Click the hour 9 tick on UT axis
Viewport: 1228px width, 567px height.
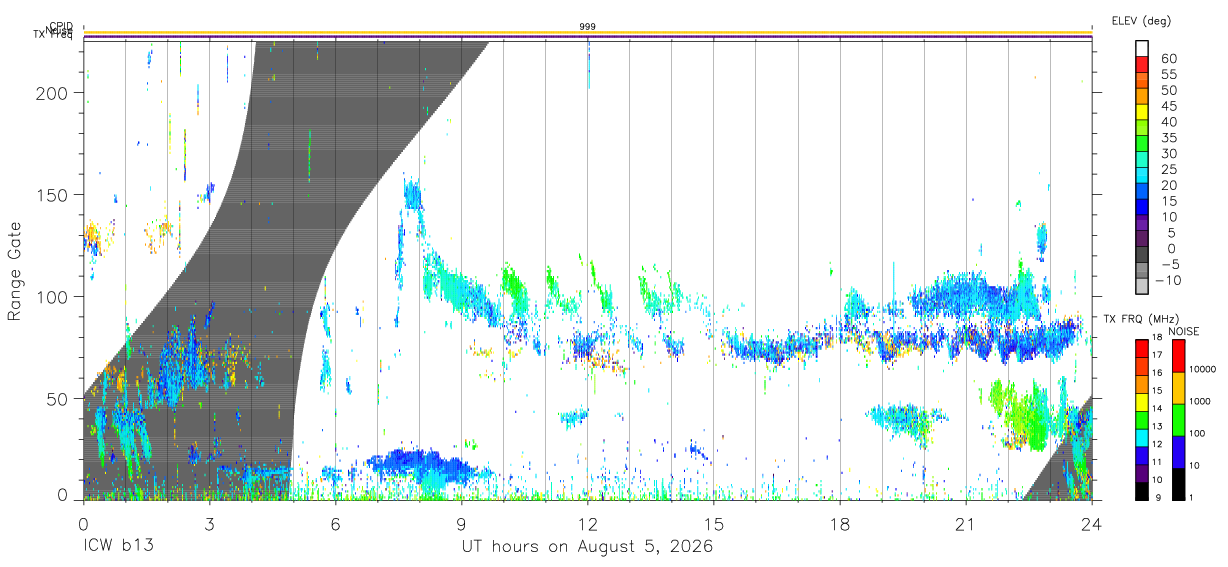(461, 524)
